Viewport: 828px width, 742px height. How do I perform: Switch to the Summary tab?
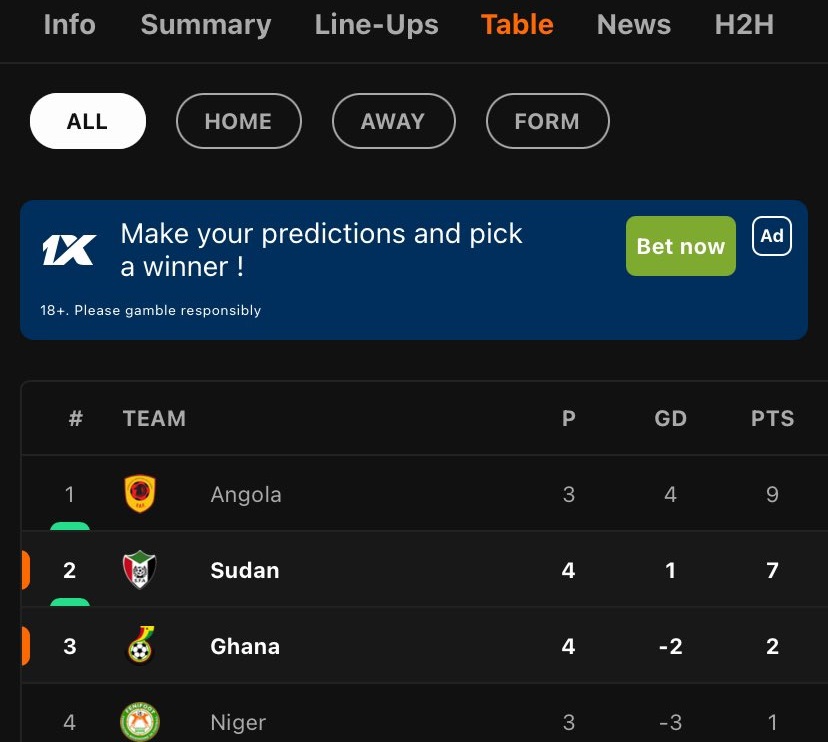pyautogui.click(x=206, y=25)
